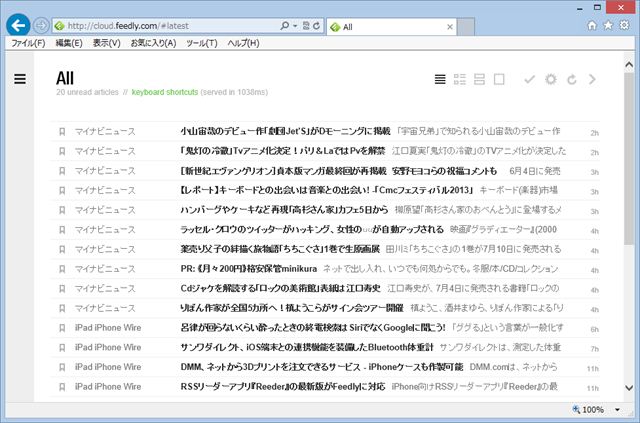This screenshot has width=640, height=423.
Task: Open the ツール(T) menu
Action: click(202, 43)
